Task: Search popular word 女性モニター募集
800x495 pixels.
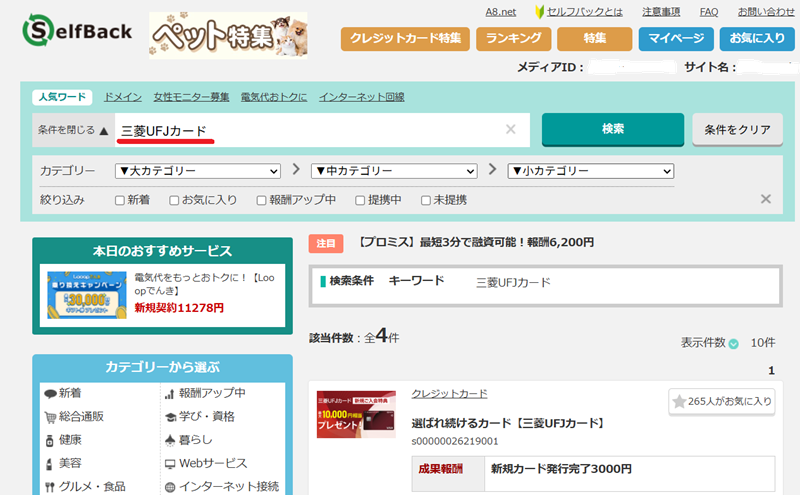Action: pos(191,97)
